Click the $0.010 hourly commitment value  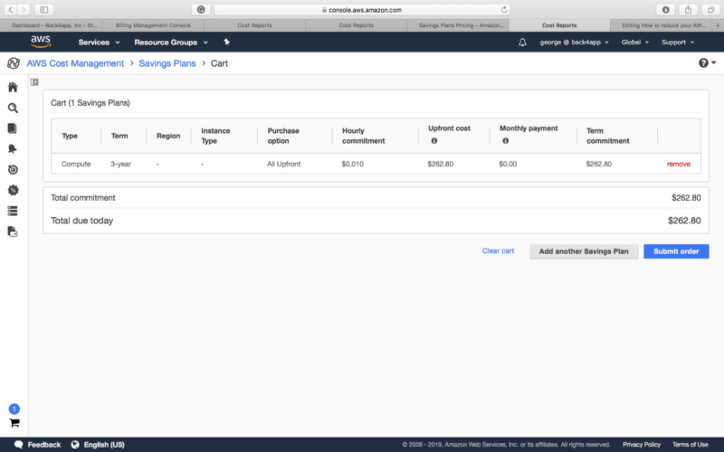click(352, 164)
